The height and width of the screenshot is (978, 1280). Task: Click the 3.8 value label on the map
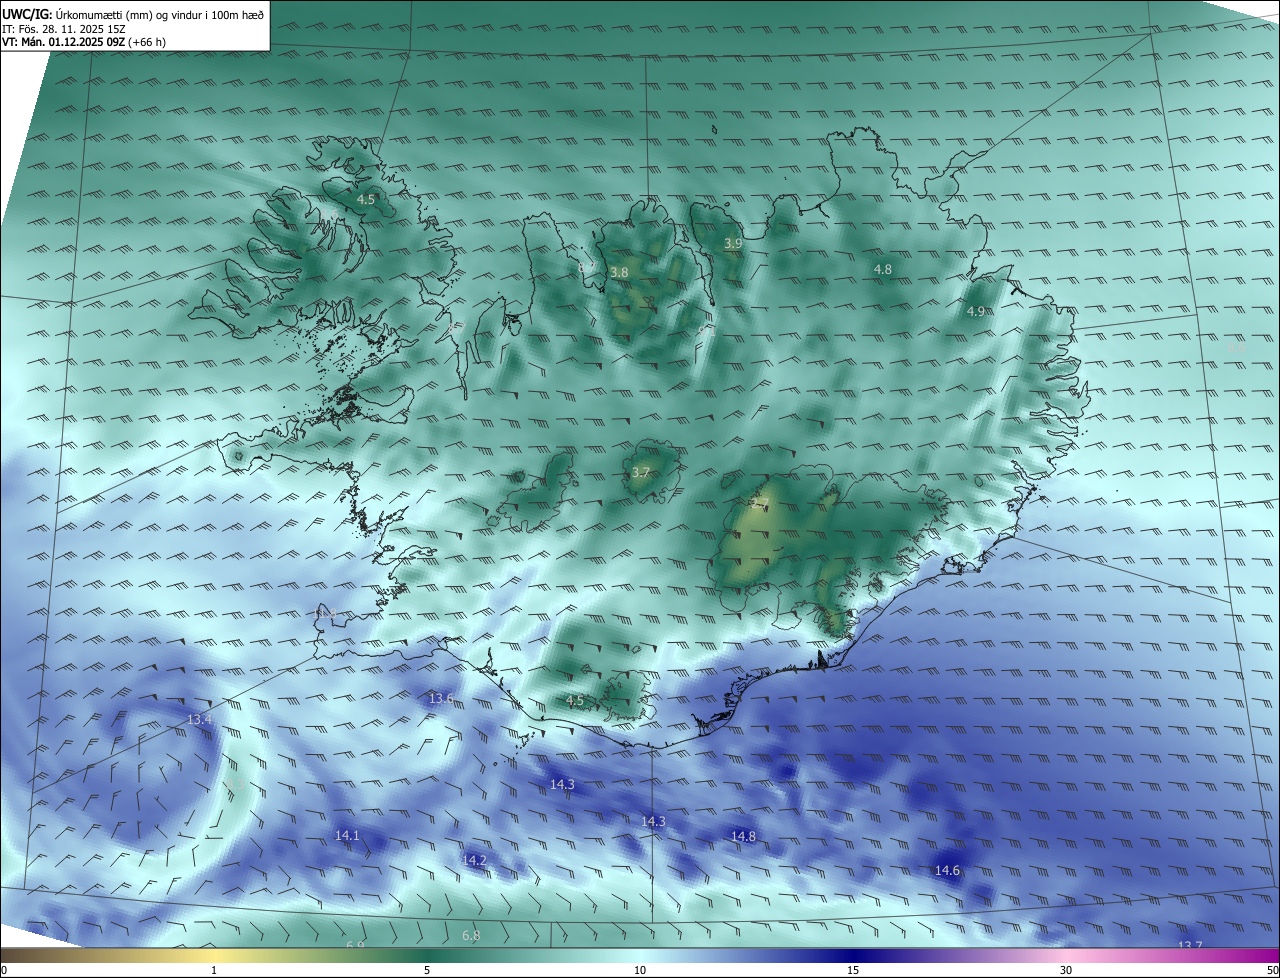click(619, 272)
